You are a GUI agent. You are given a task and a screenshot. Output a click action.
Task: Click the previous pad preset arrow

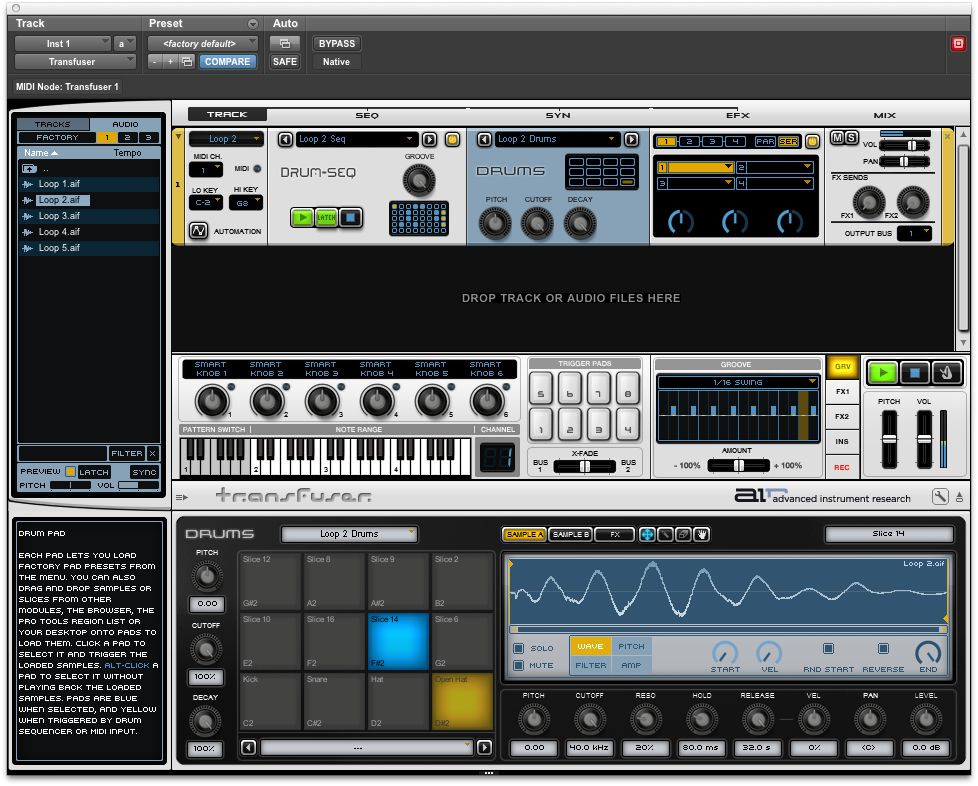(x=248, y=747)
